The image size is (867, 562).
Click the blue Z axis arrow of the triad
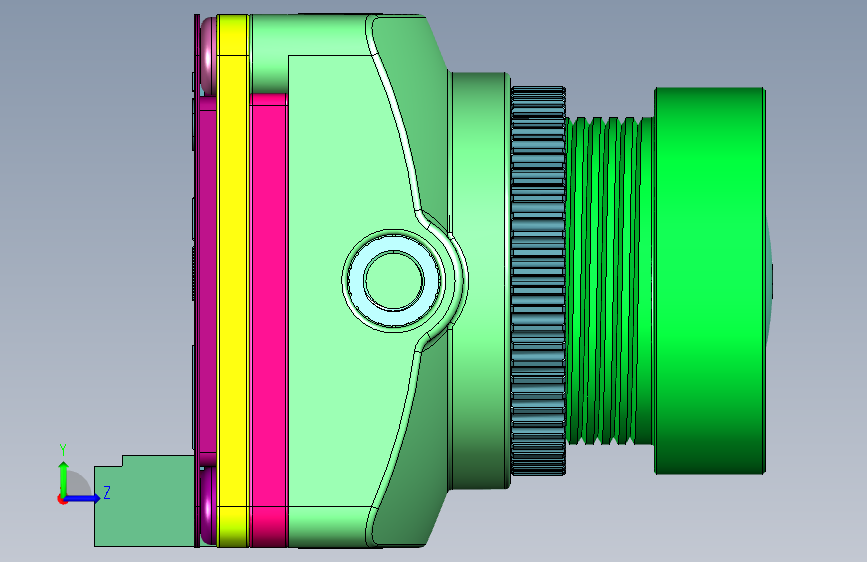pyautogui.click(x=83, y=498)
